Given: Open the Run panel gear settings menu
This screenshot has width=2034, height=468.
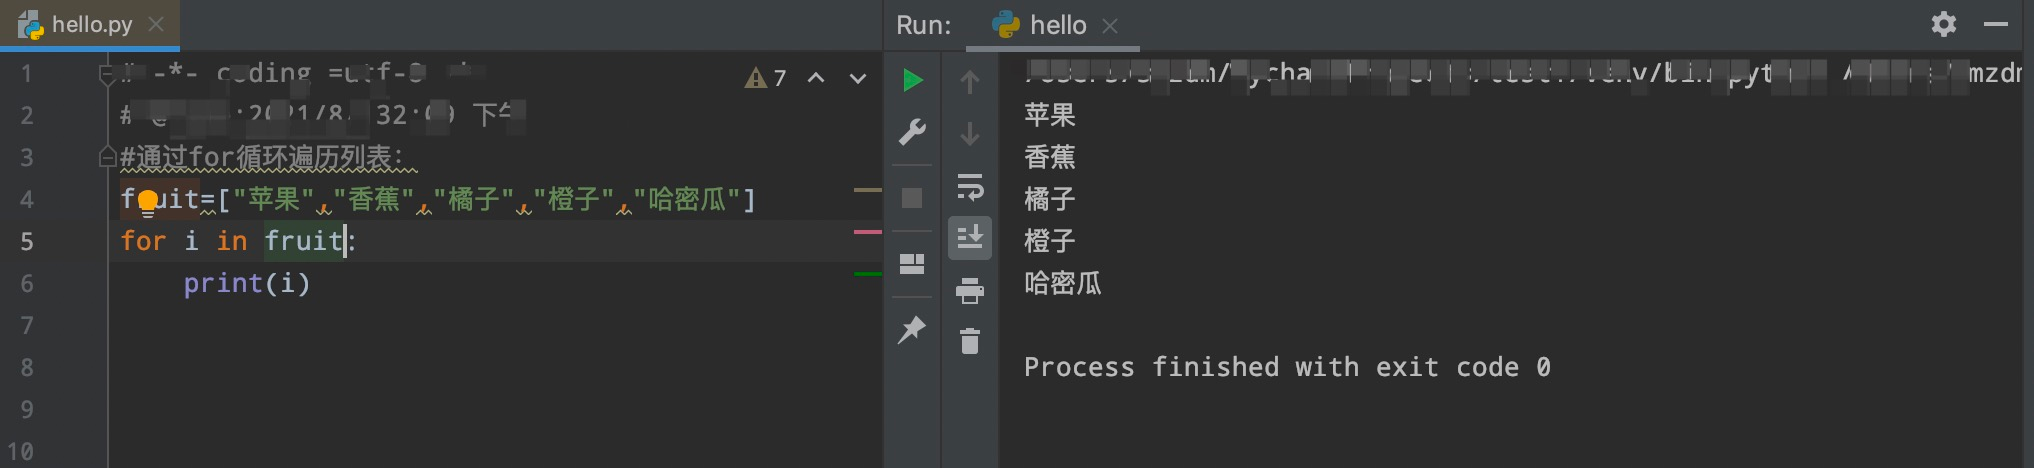Looking at the screenshot, I should tap(1943, 24).
